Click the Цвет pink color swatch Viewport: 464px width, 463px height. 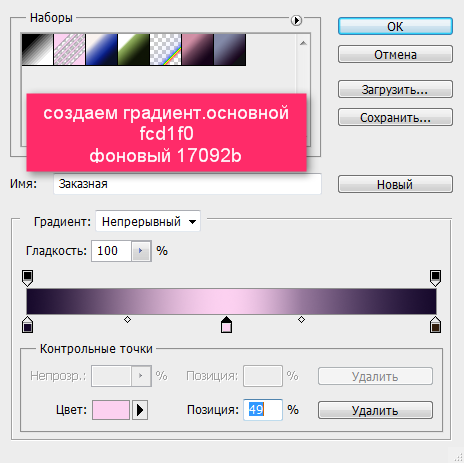[x=111, y=410]
